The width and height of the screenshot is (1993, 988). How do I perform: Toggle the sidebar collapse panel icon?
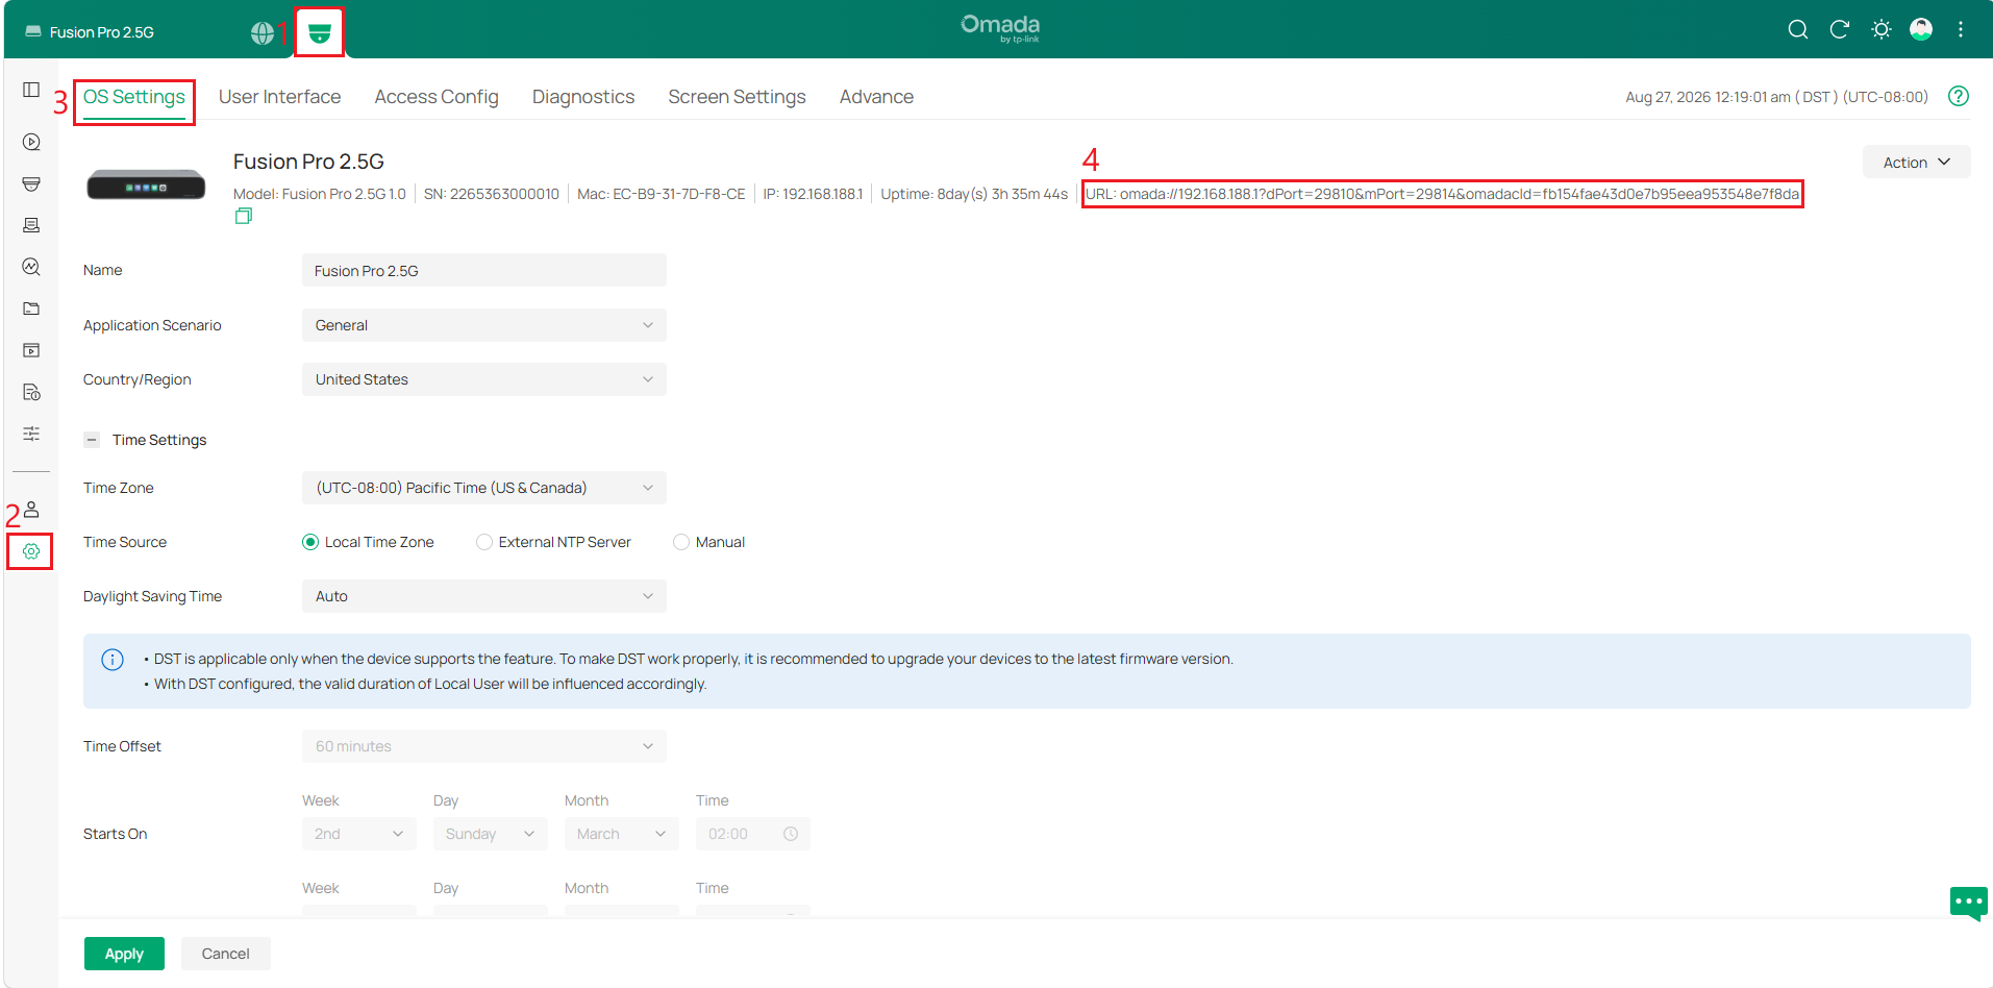click(32, 90)
